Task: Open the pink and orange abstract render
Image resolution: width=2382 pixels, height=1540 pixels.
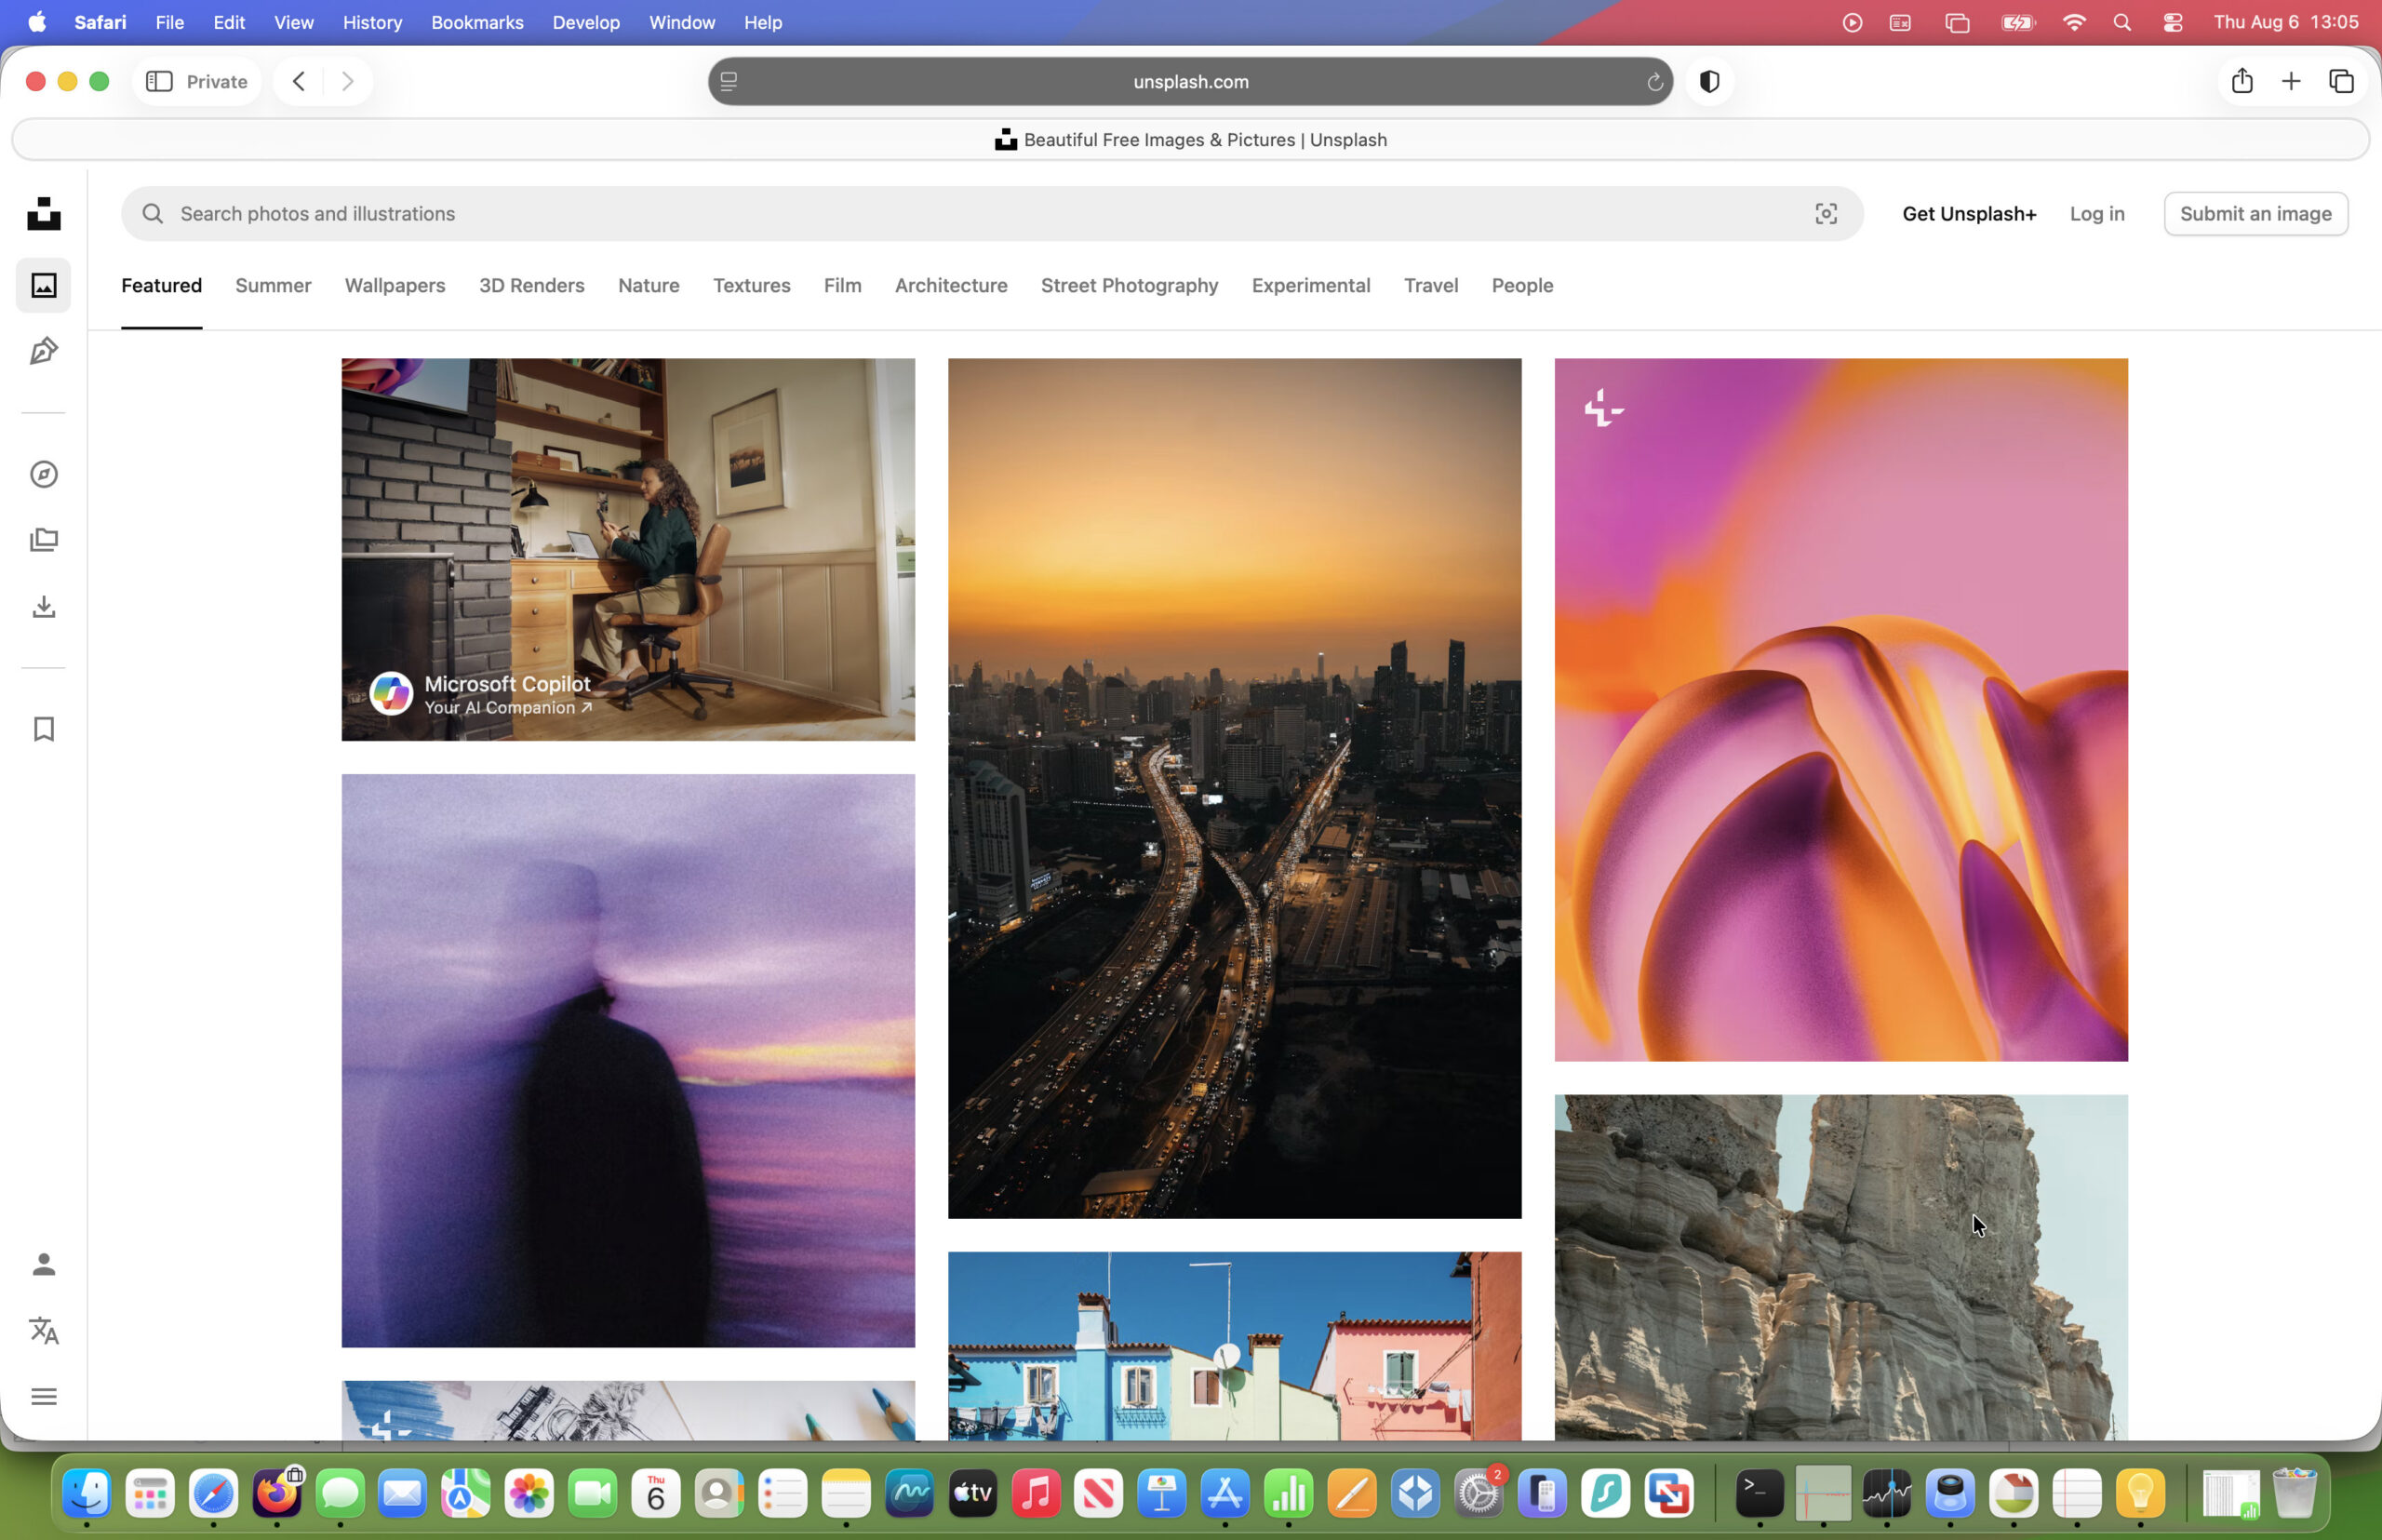Action: 1840,709
